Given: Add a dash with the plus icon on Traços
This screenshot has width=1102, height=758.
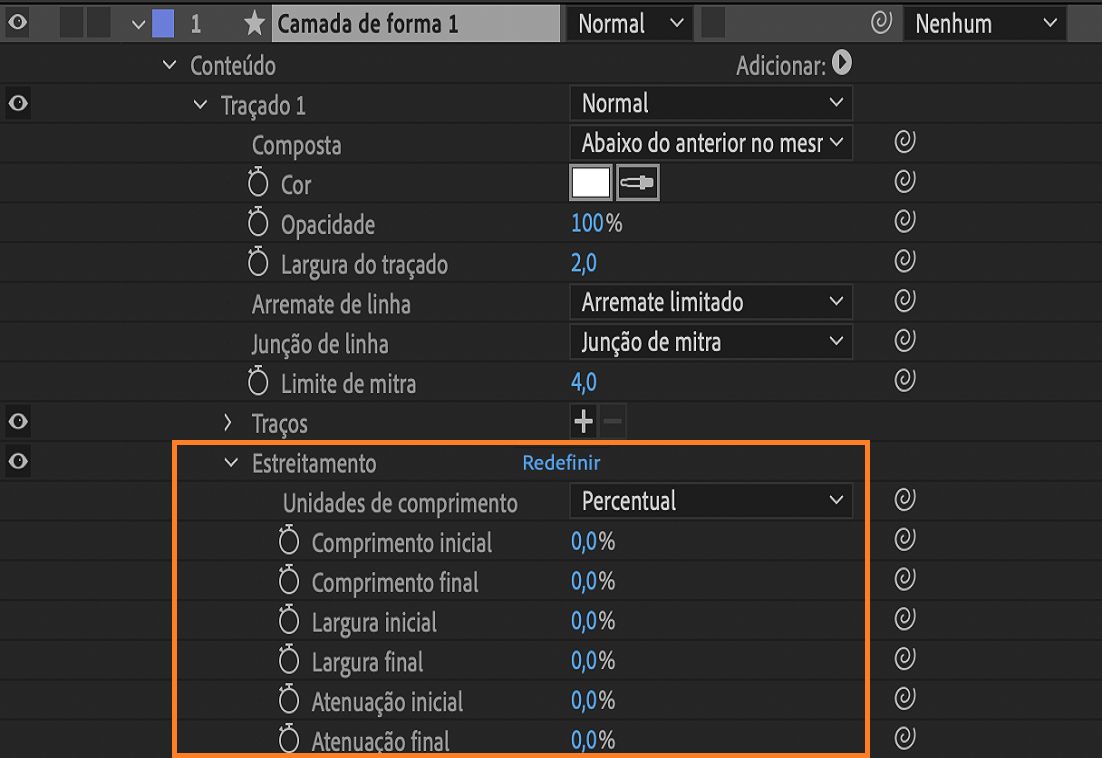Looking at the screenshot, I should tap(583, 421).
